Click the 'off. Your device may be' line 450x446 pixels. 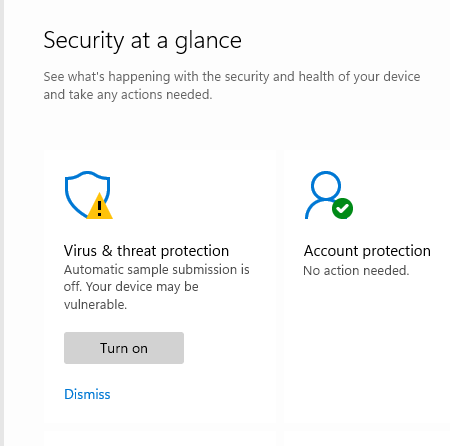pos(131,287)
